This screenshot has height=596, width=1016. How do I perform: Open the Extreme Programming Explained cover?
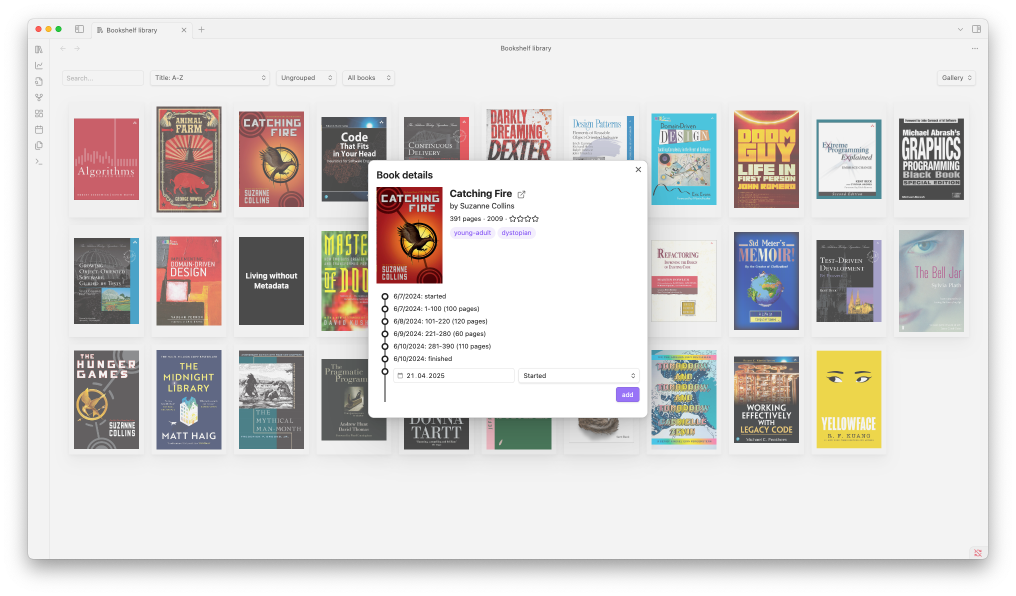(849, 159)
